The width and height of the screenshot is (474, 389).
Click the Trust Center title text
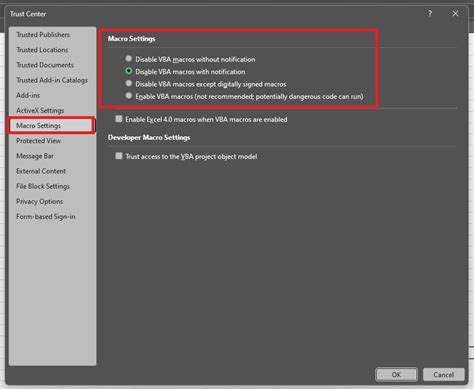[28, 14]
